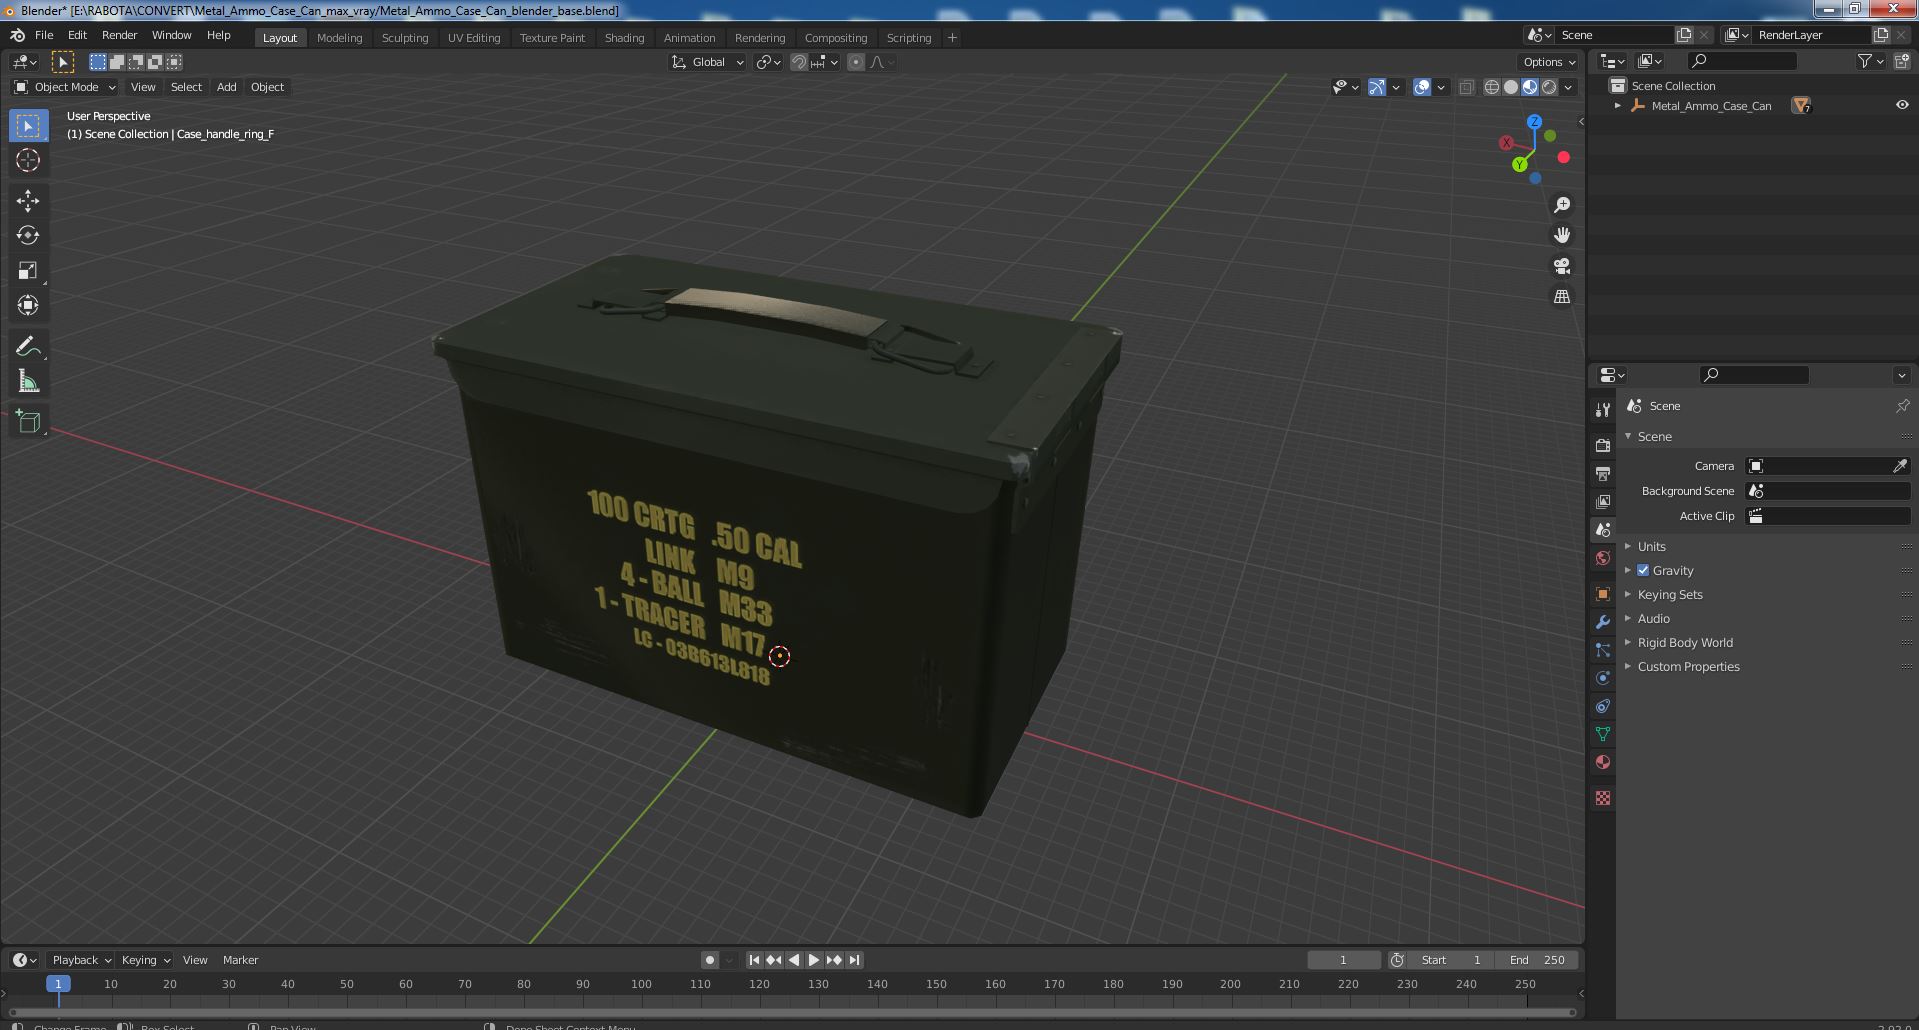Toggle the camera view button
Screen dimensions: 1919x1030
point(1561,266)
